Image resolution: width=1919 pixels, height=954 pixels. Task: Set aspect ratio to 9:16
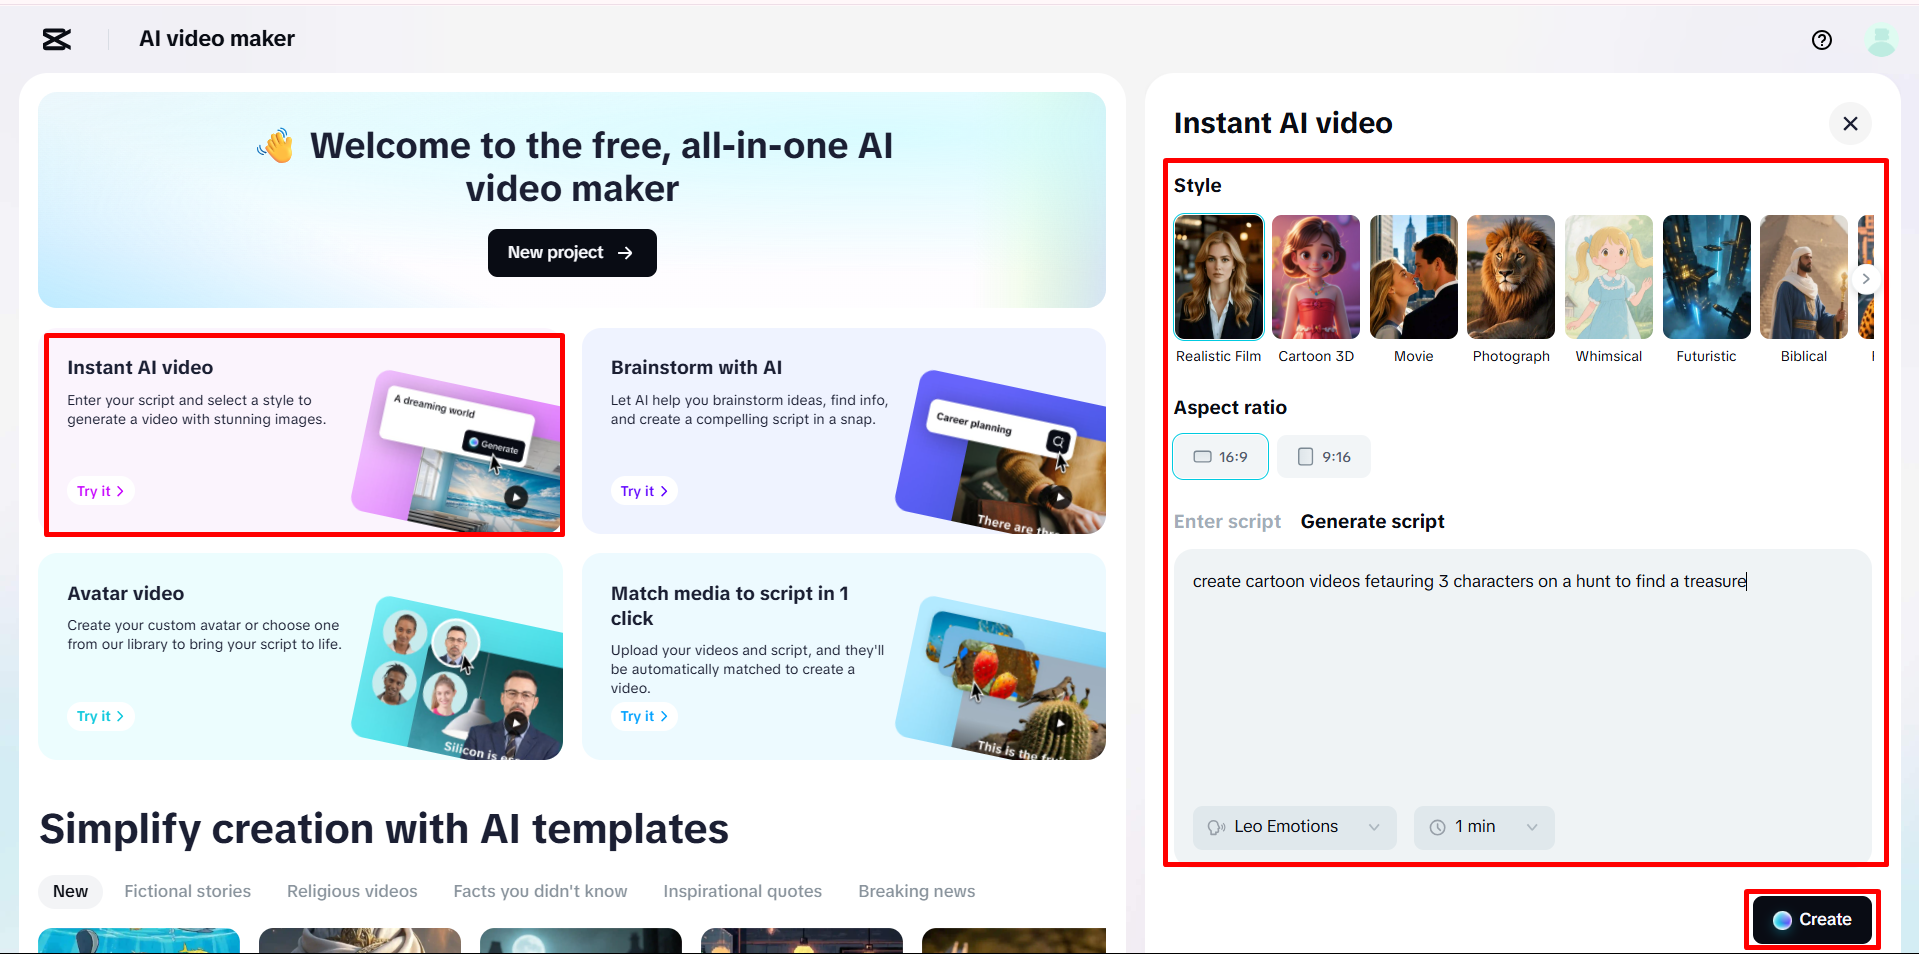[x=1324, y=457]
